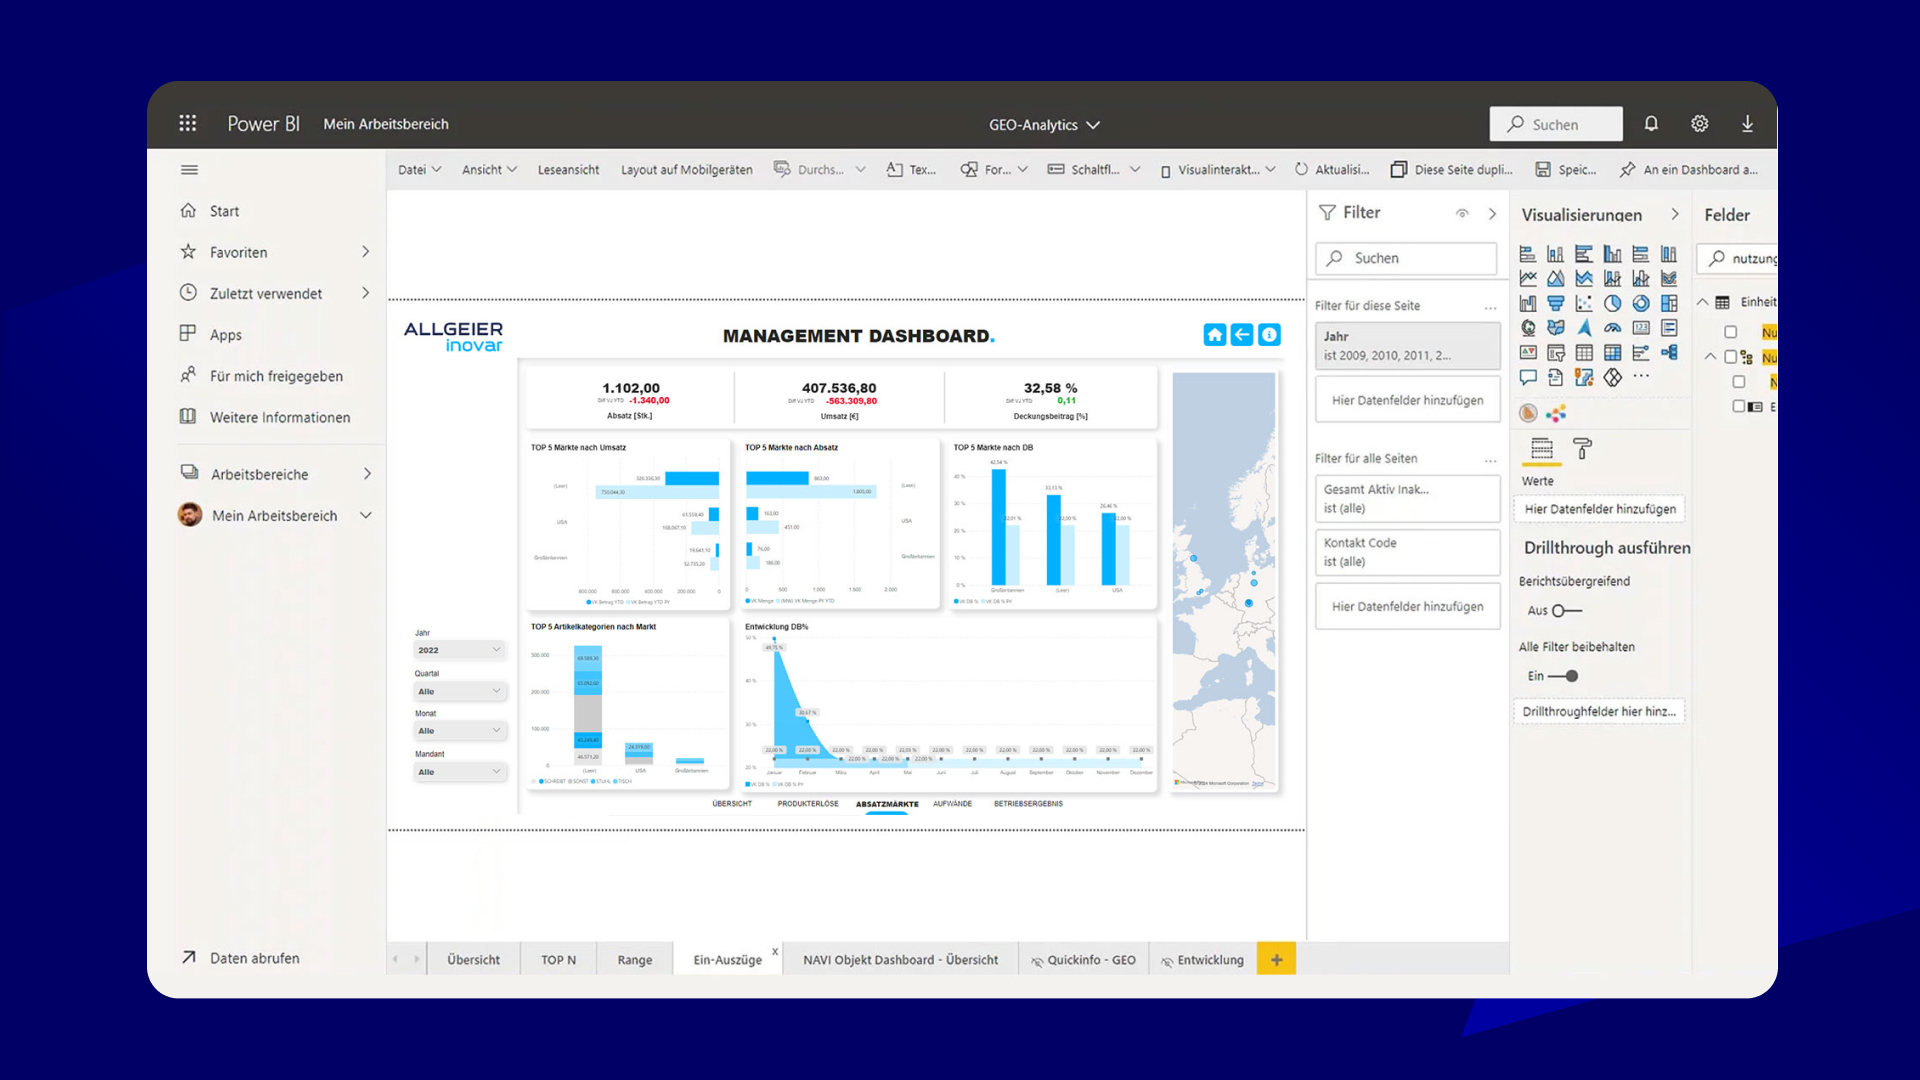
Task: Check the first field under Einheit table
Action: coord(1731,332)
